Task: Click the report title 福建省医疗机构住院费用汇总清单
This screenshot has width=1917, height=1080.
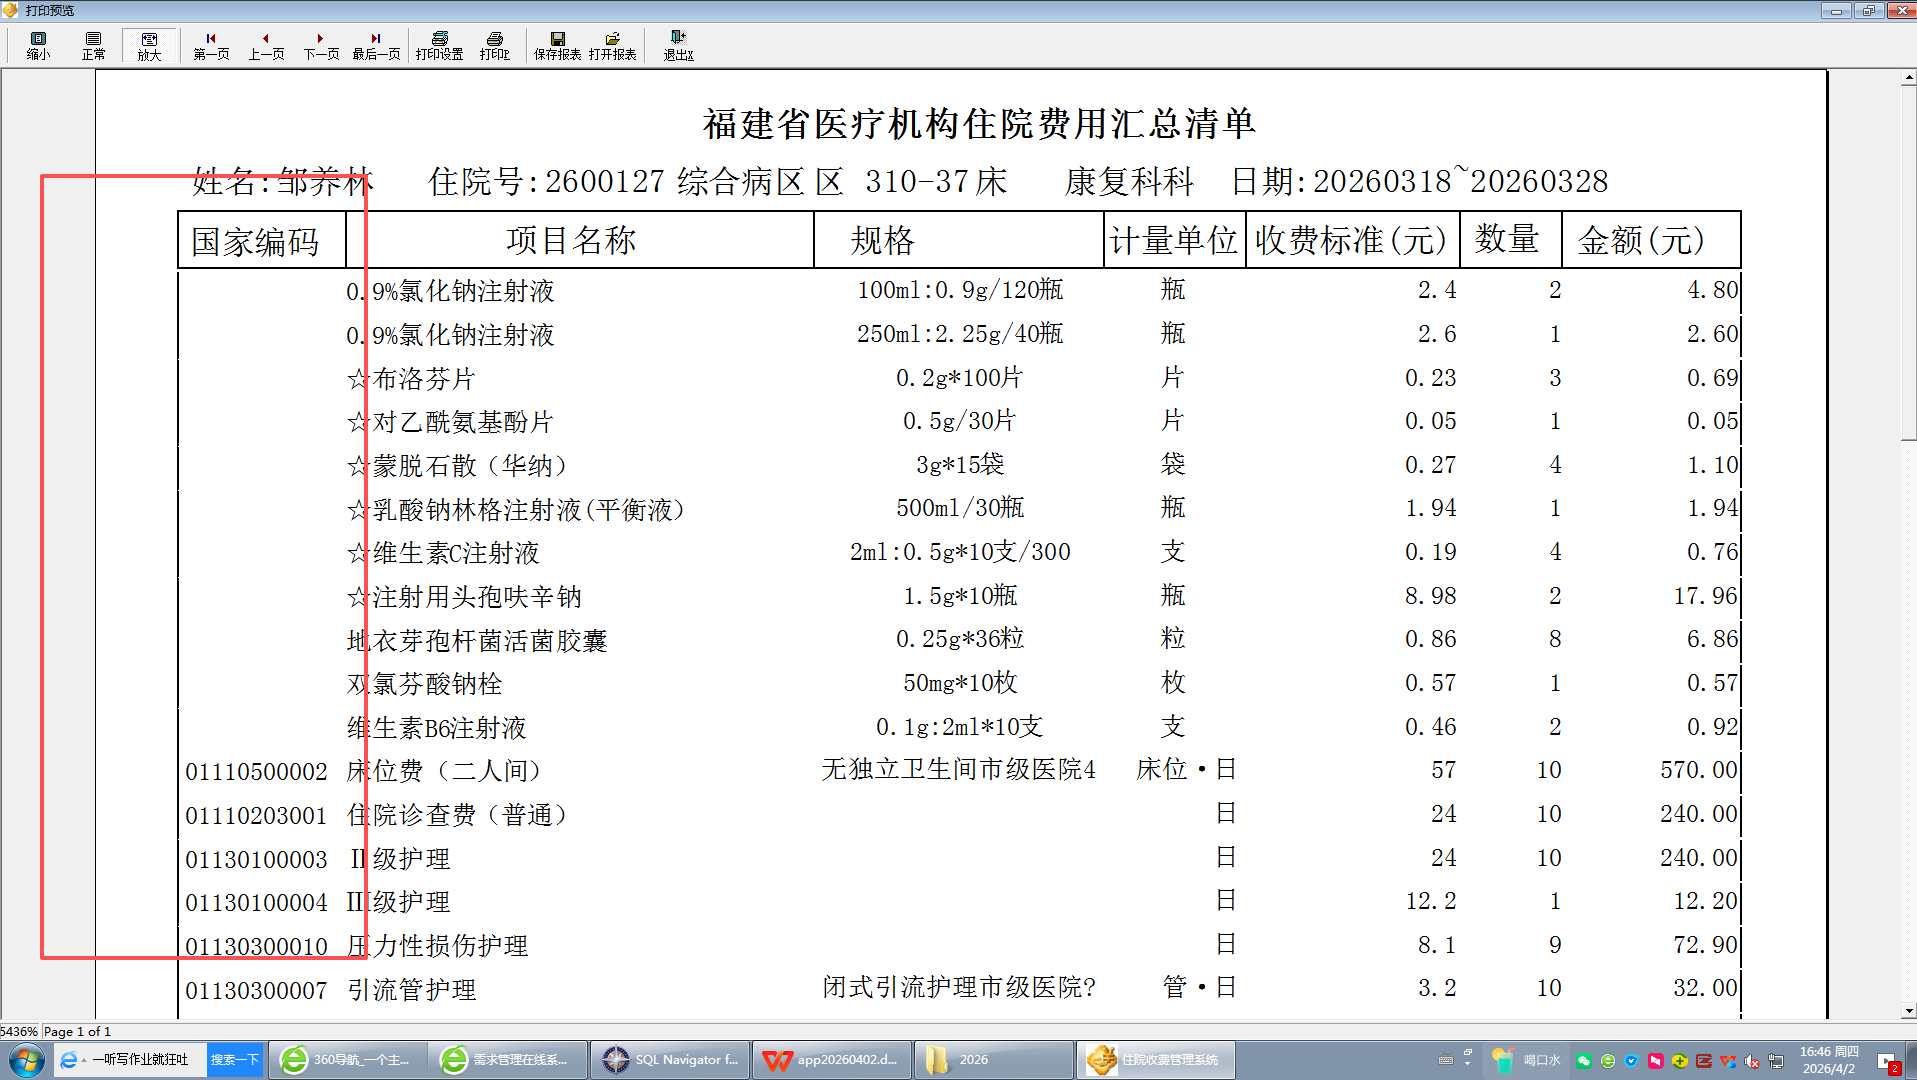Action: click(x=979, y=123)
